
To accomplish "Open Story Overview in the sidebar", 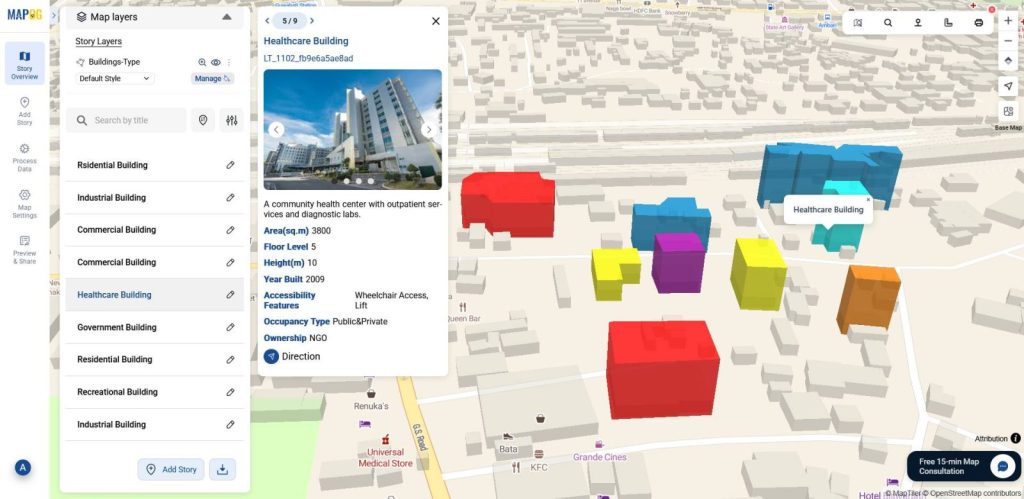I will pos(25,63).
